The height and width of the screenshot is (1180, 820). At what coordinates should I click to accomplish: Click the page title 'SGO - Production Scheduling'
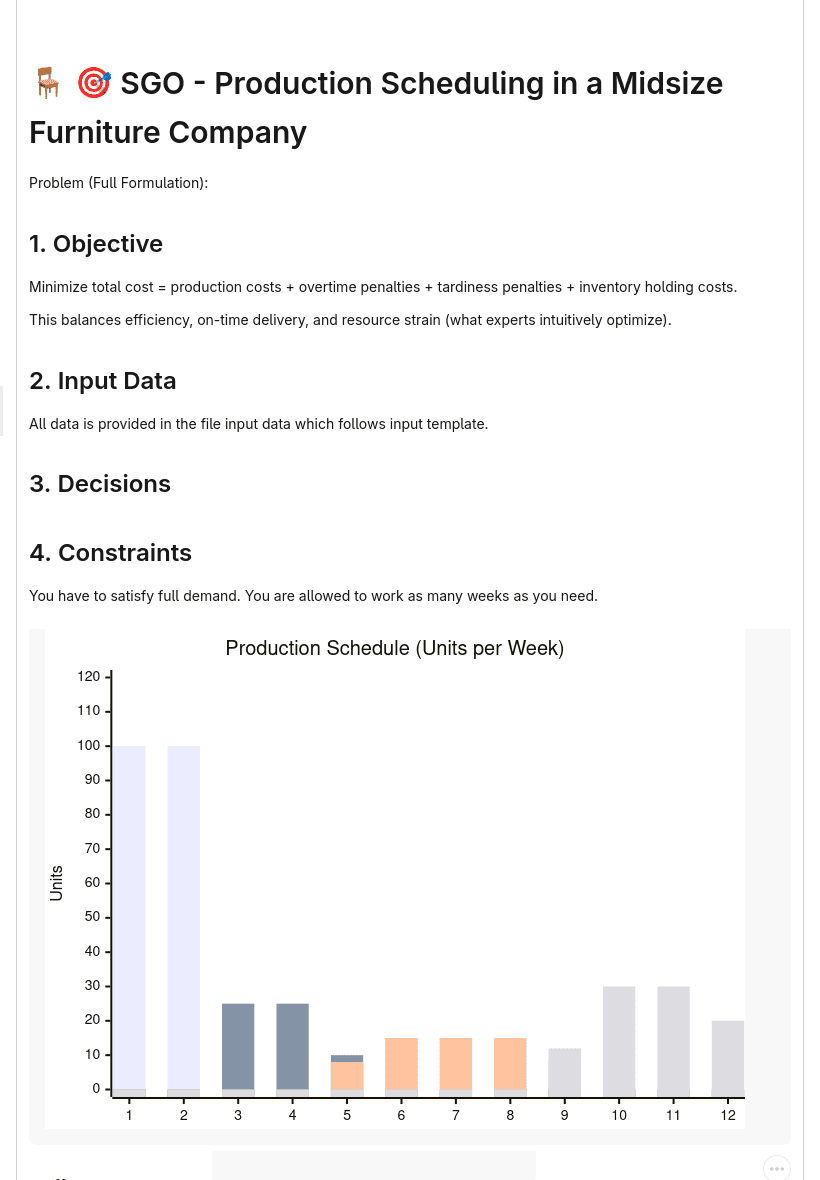(376, 108)
